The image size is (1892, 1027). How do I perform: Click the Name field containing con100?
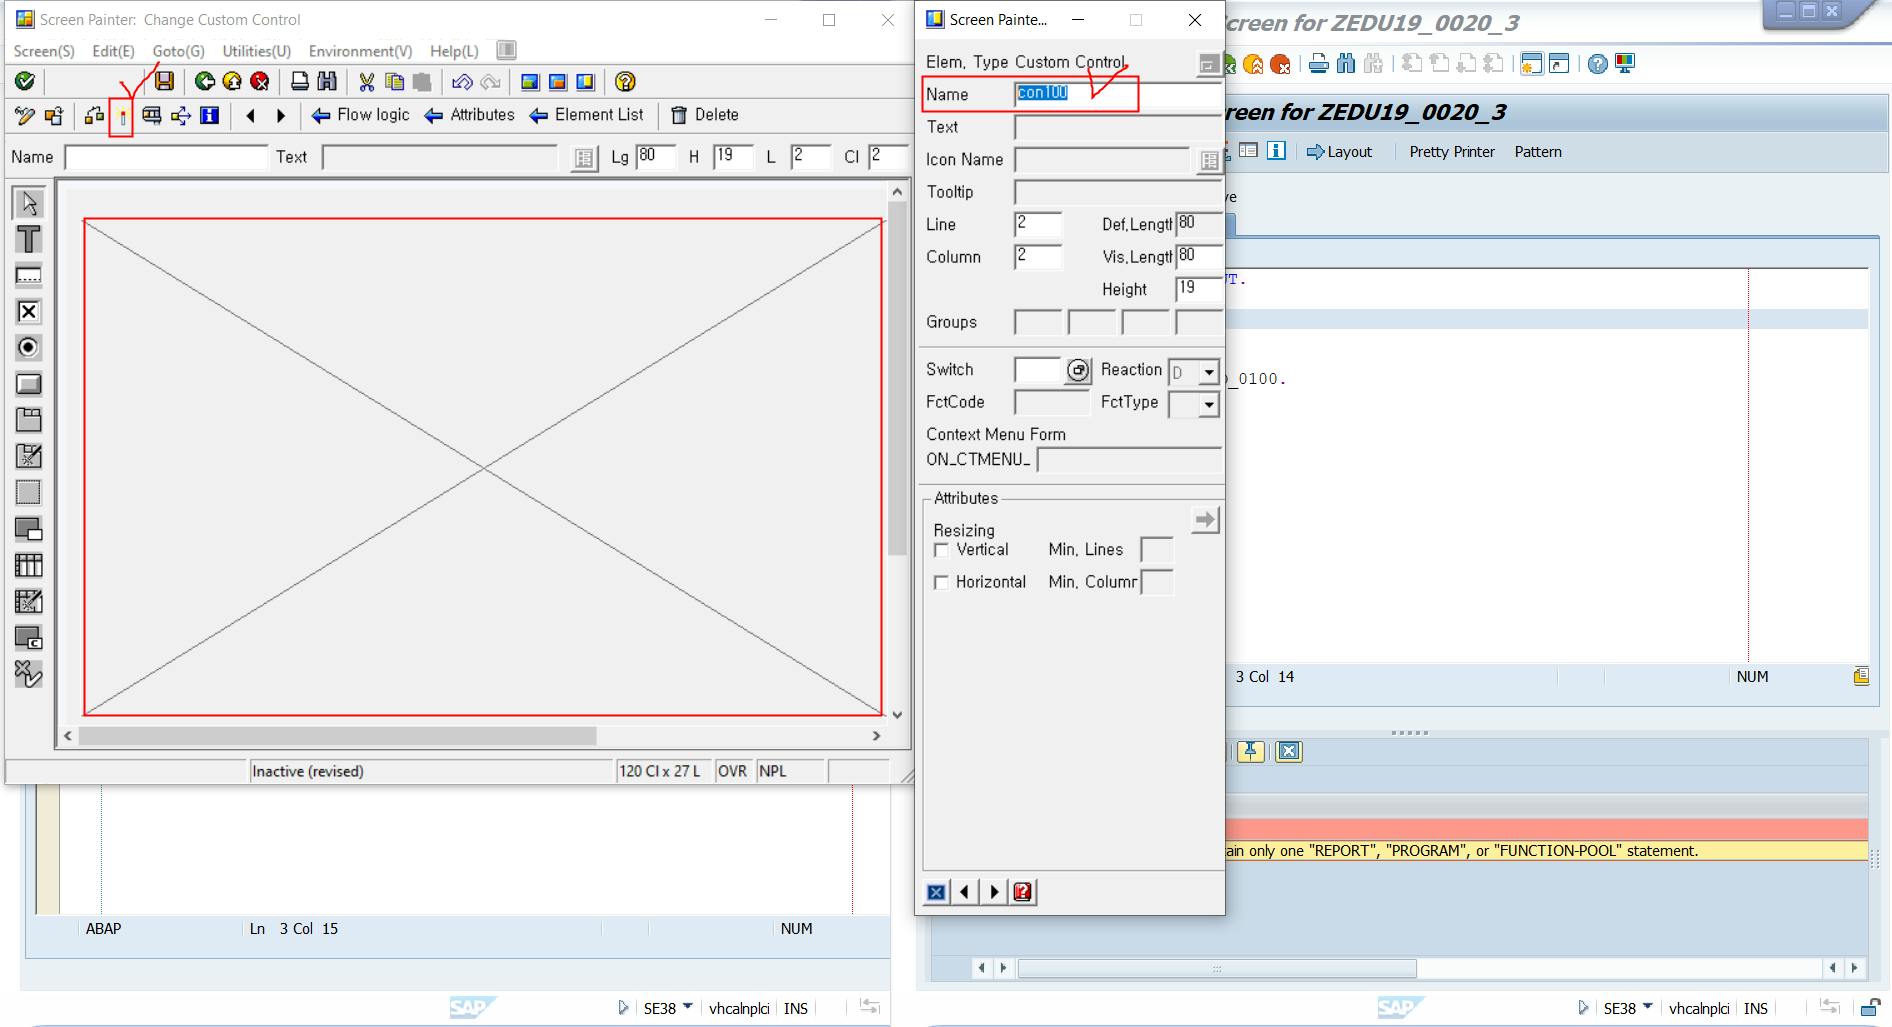[1118, 94]
